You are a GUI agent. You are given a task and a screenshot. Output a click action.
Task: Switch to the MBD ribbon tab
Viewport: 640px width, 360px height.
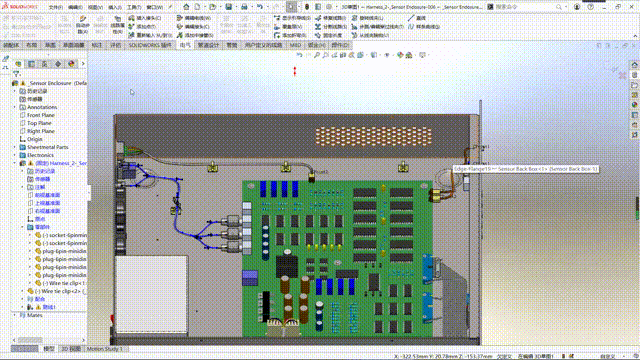pos(296,45)
